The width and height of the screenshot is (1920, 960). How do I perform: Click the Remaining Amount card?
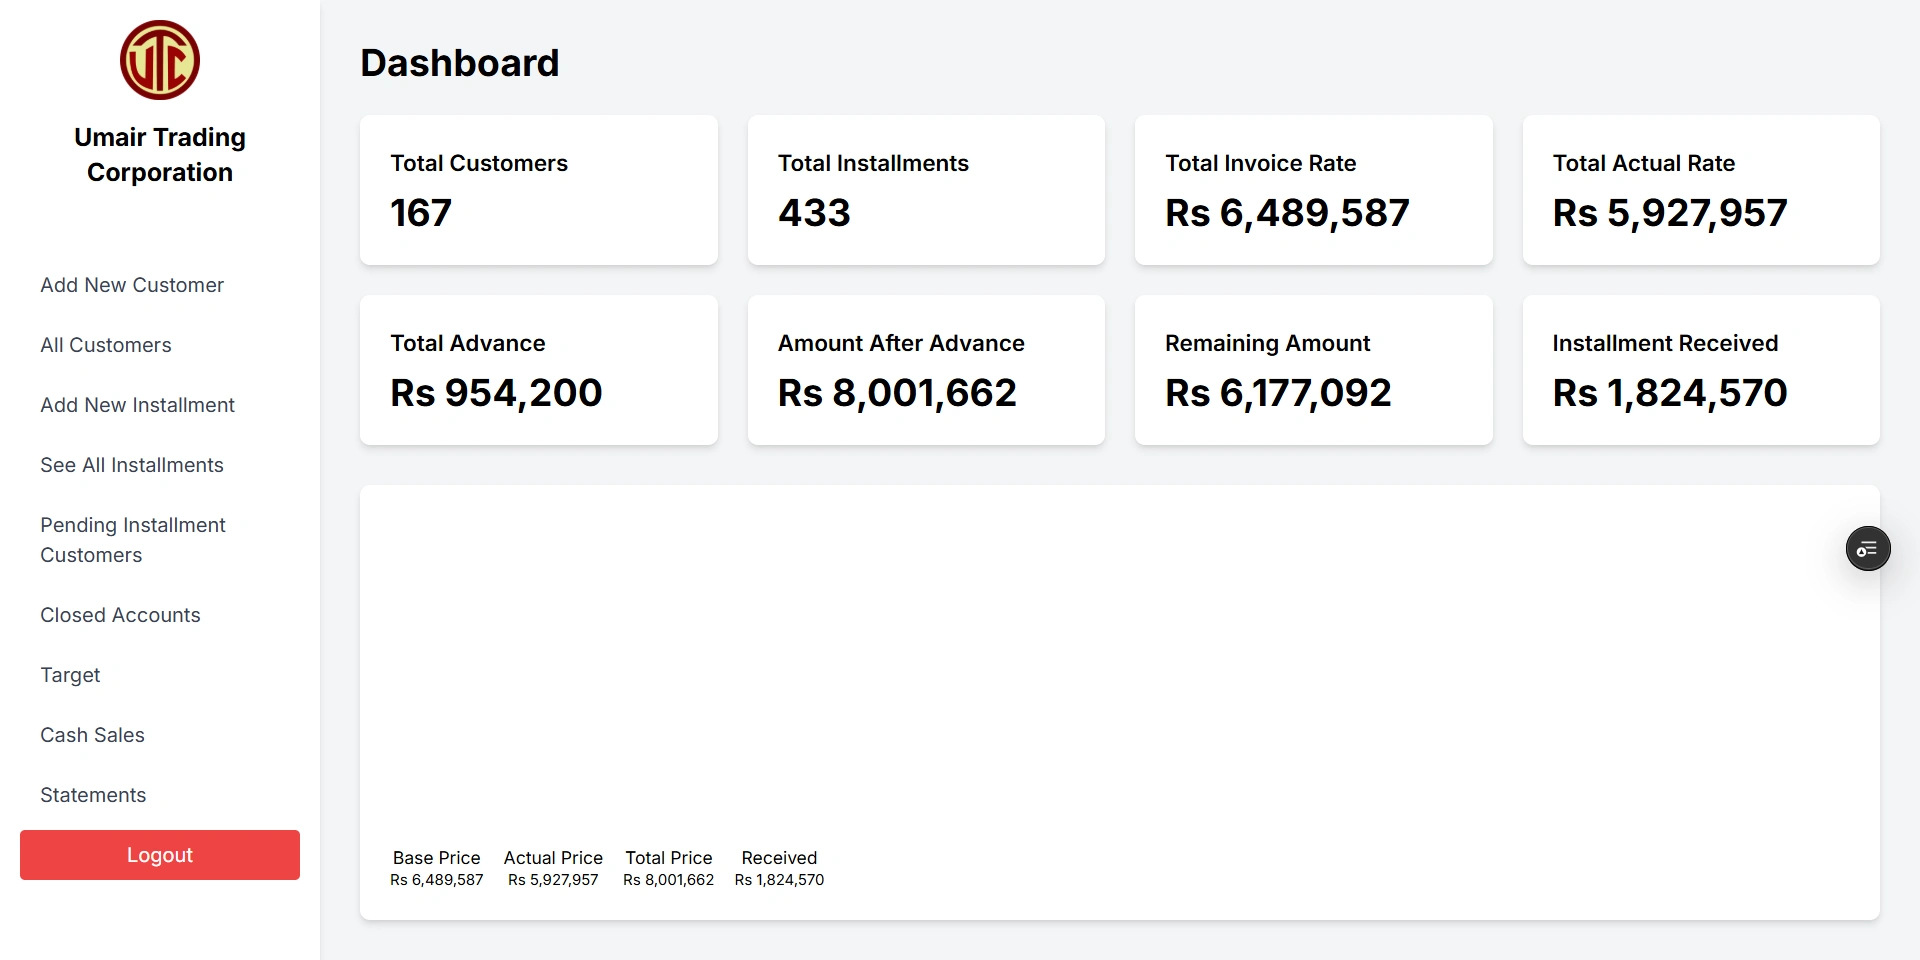tap(1313, 370)
